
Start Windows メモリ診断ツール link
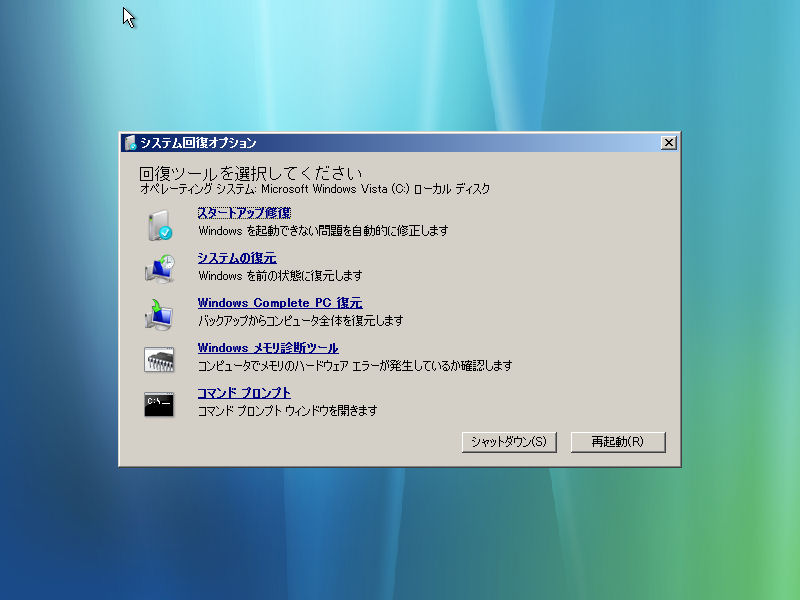coord(268,347)
